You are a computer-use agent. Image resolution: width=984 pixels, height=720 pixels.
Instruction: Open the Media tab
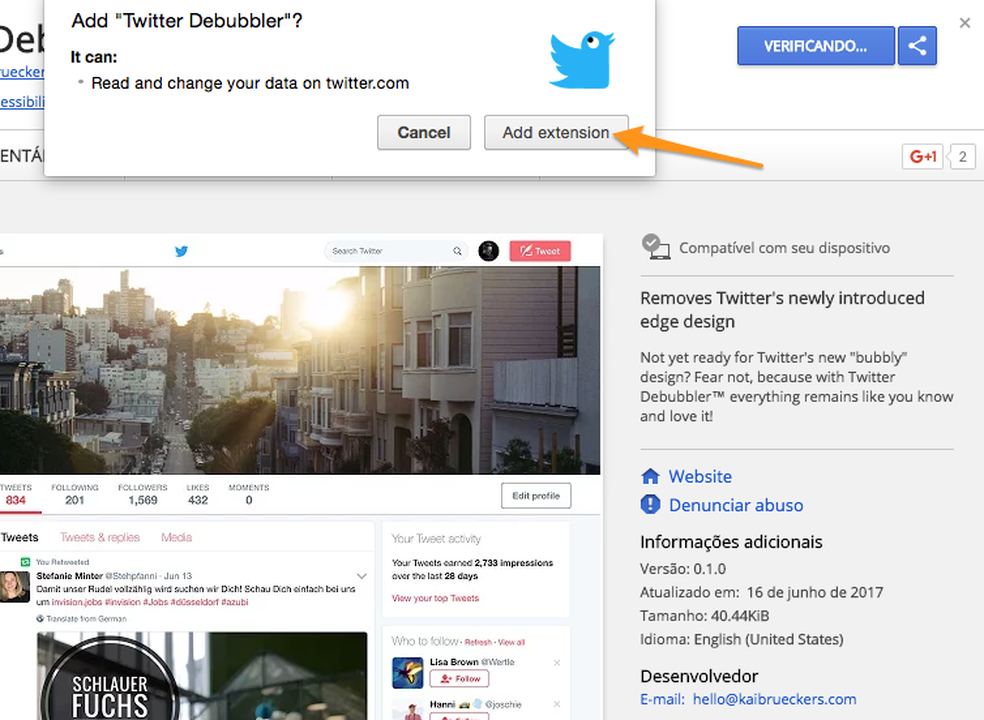[x=176, y=537]
